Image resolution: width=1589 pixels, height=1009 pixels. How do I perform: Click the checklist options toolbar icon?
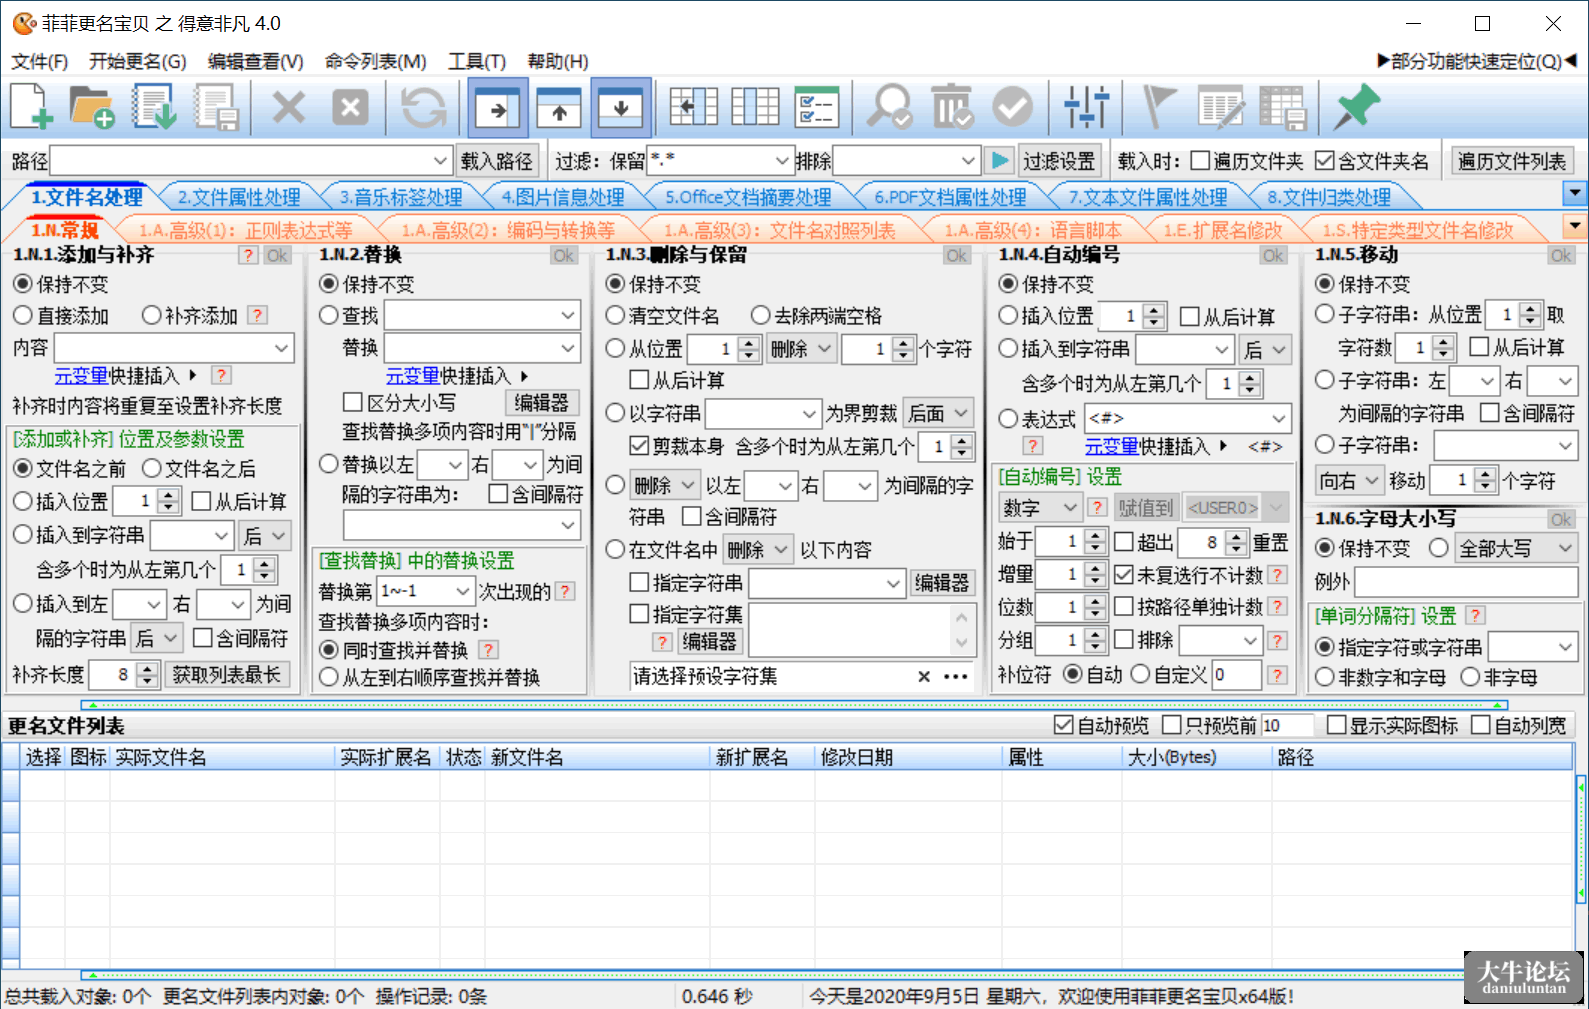point(817,107)
